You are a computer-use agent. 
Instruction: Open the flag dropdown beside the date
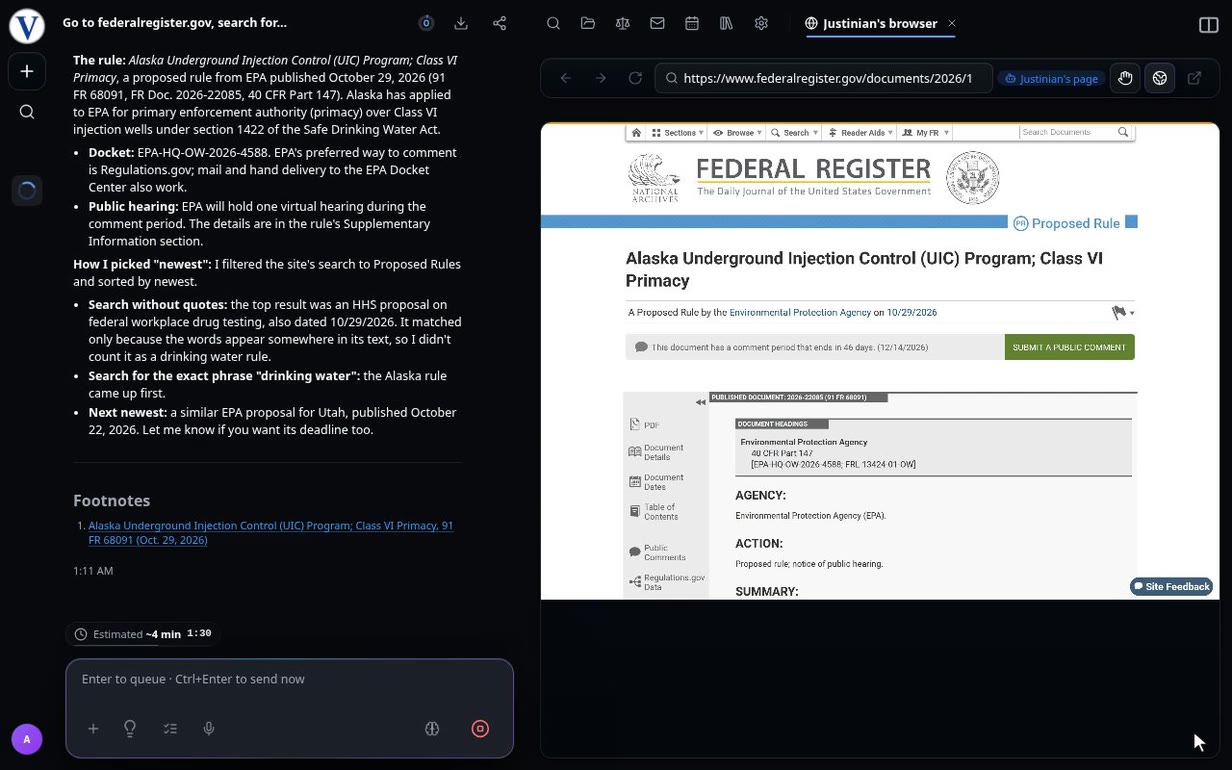[x=1123, y=313]
